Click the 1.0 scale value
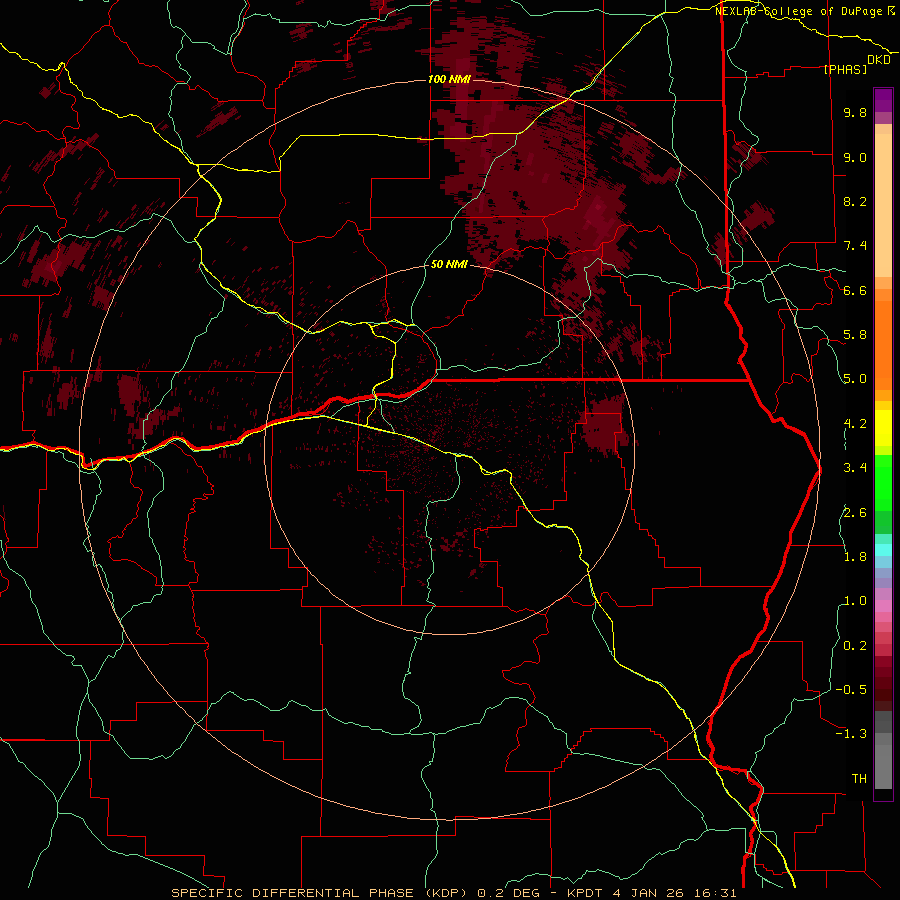 point(855,601)
